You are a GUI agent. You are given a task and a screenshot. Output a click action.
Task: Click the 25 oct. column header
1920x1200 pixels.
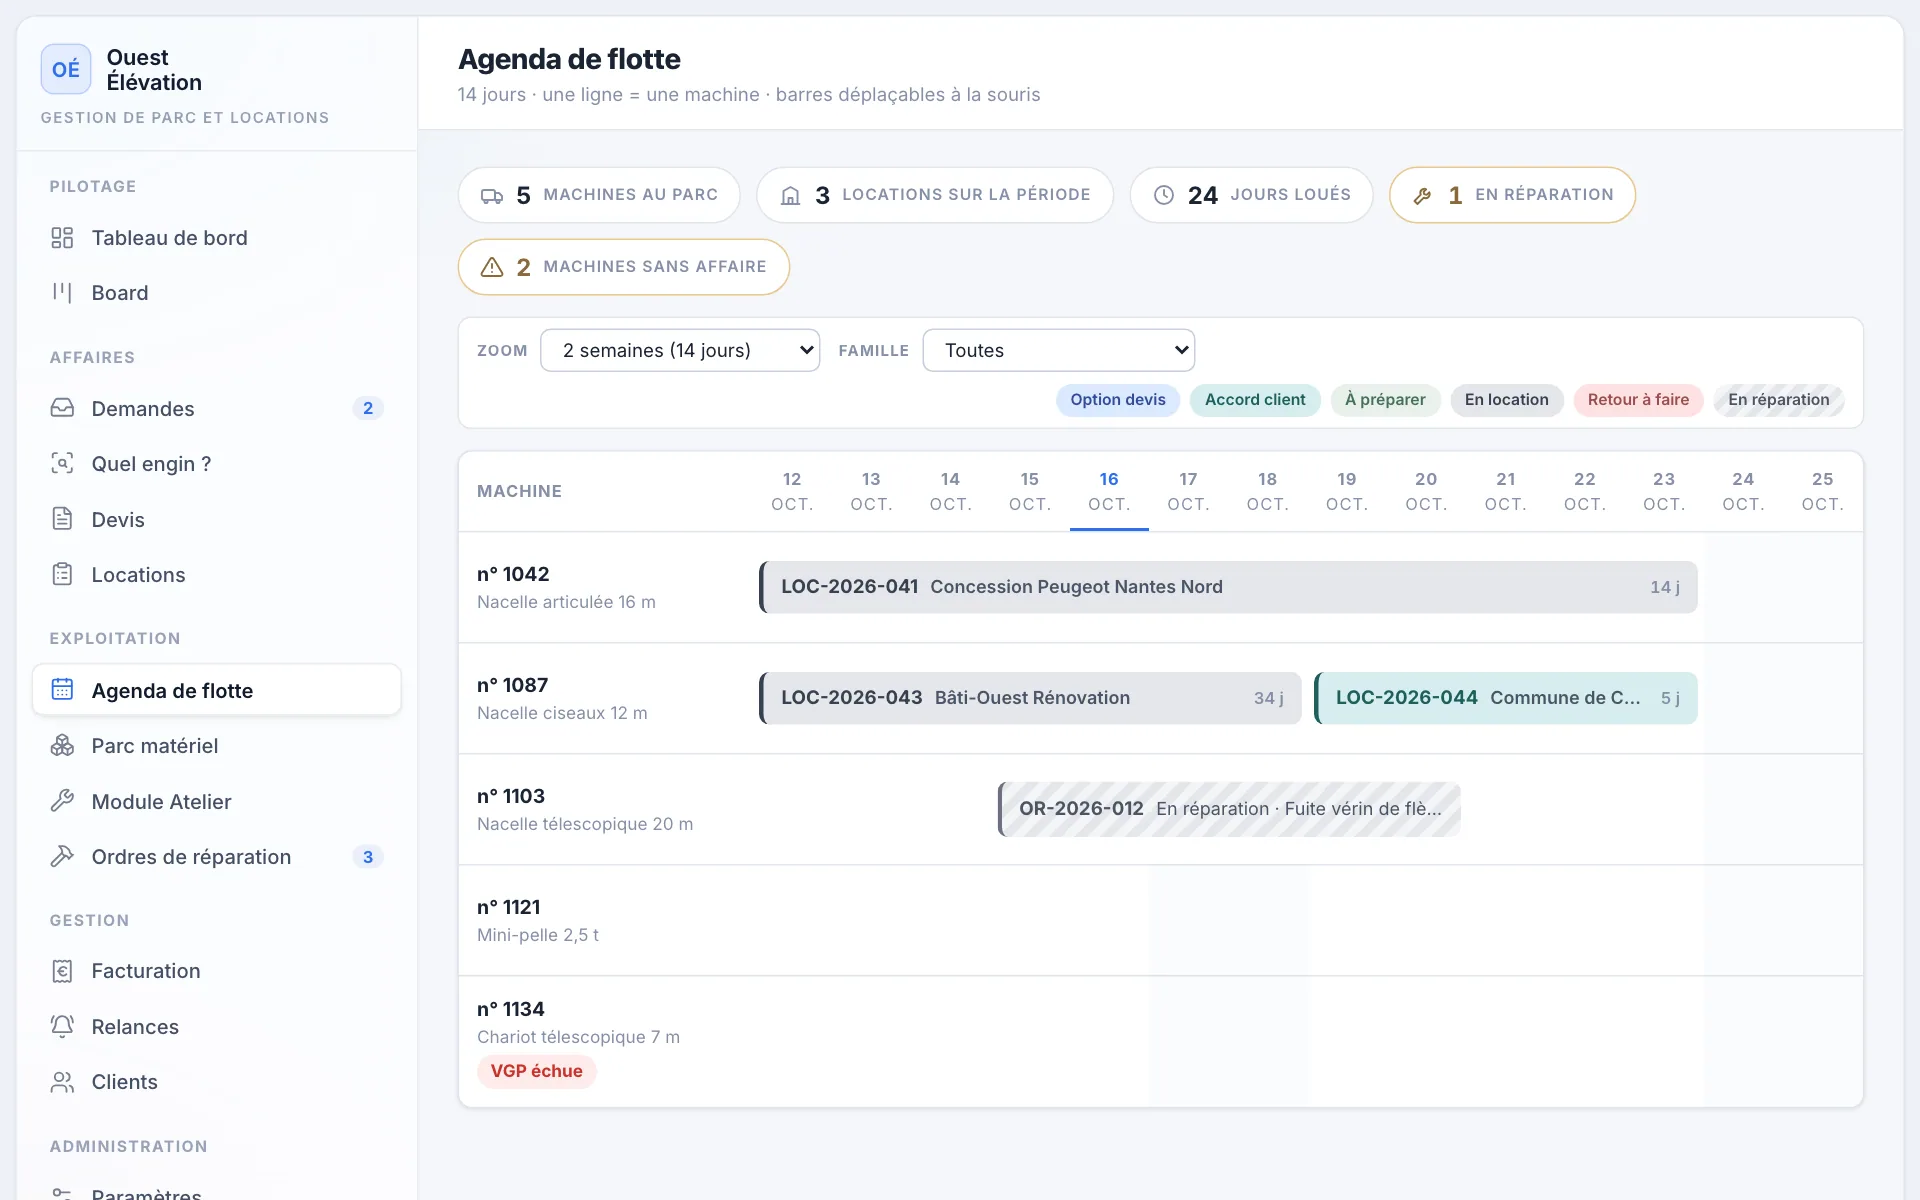1822,491
